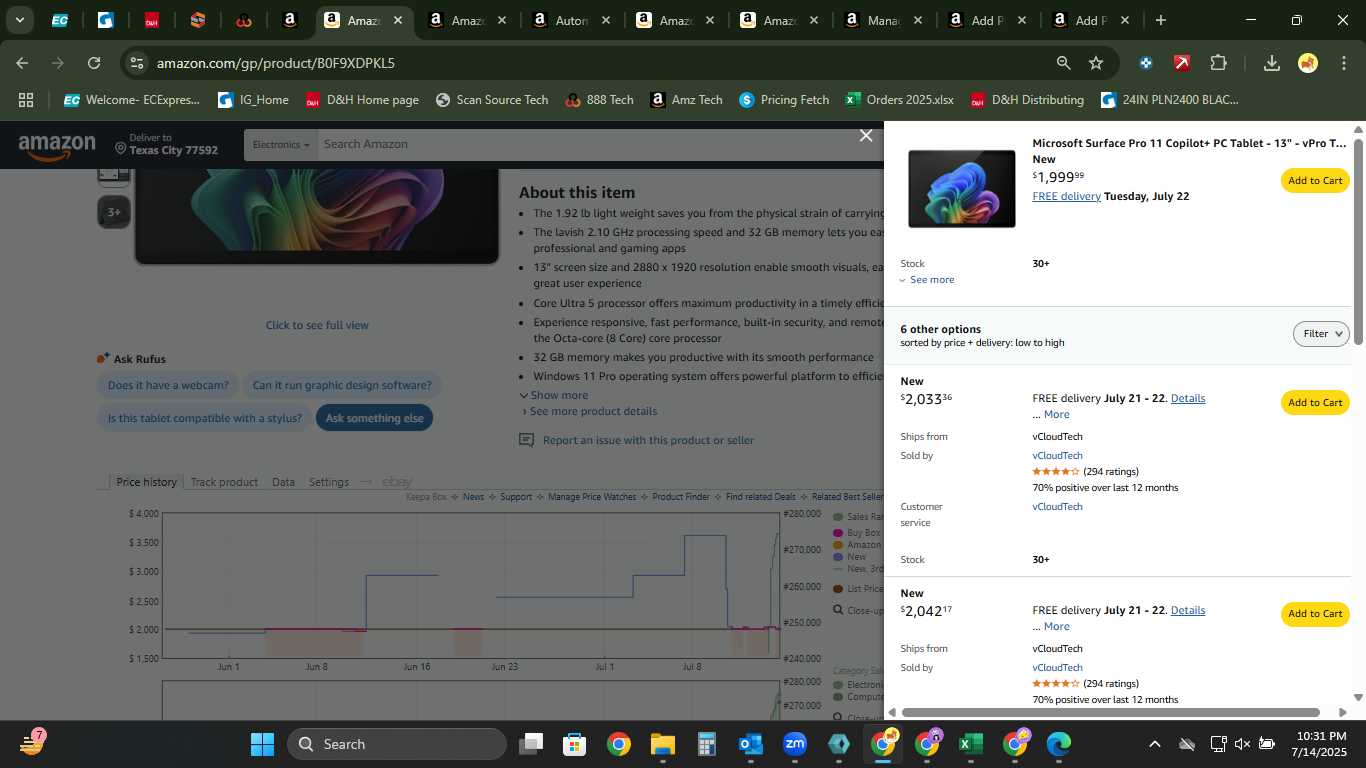The width and height of the screenshot is (1366, 768).
Task: Click the volume icon in system tray
Action: point(1242,744)
